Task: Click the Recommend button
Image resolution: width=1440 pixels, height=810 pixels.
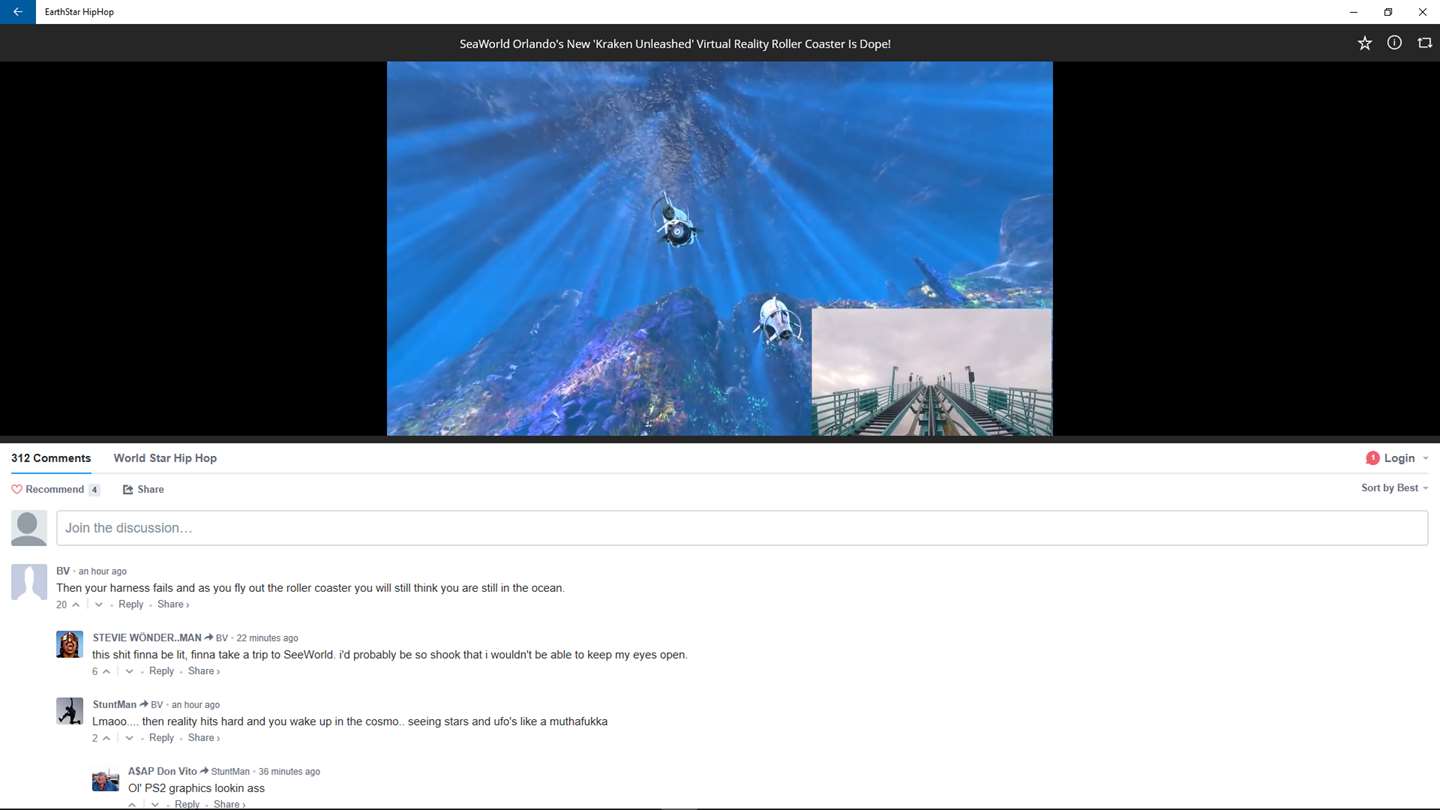Action: 55,489
